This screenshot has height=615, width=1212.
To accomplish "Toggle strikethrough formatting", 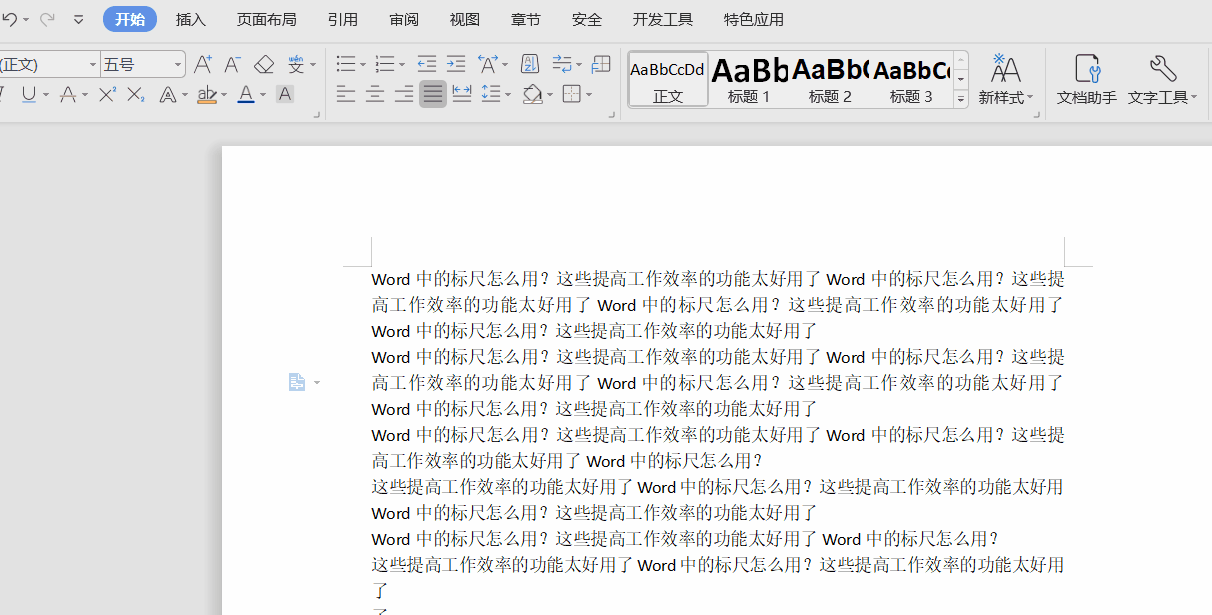I will tap(67, 94).
